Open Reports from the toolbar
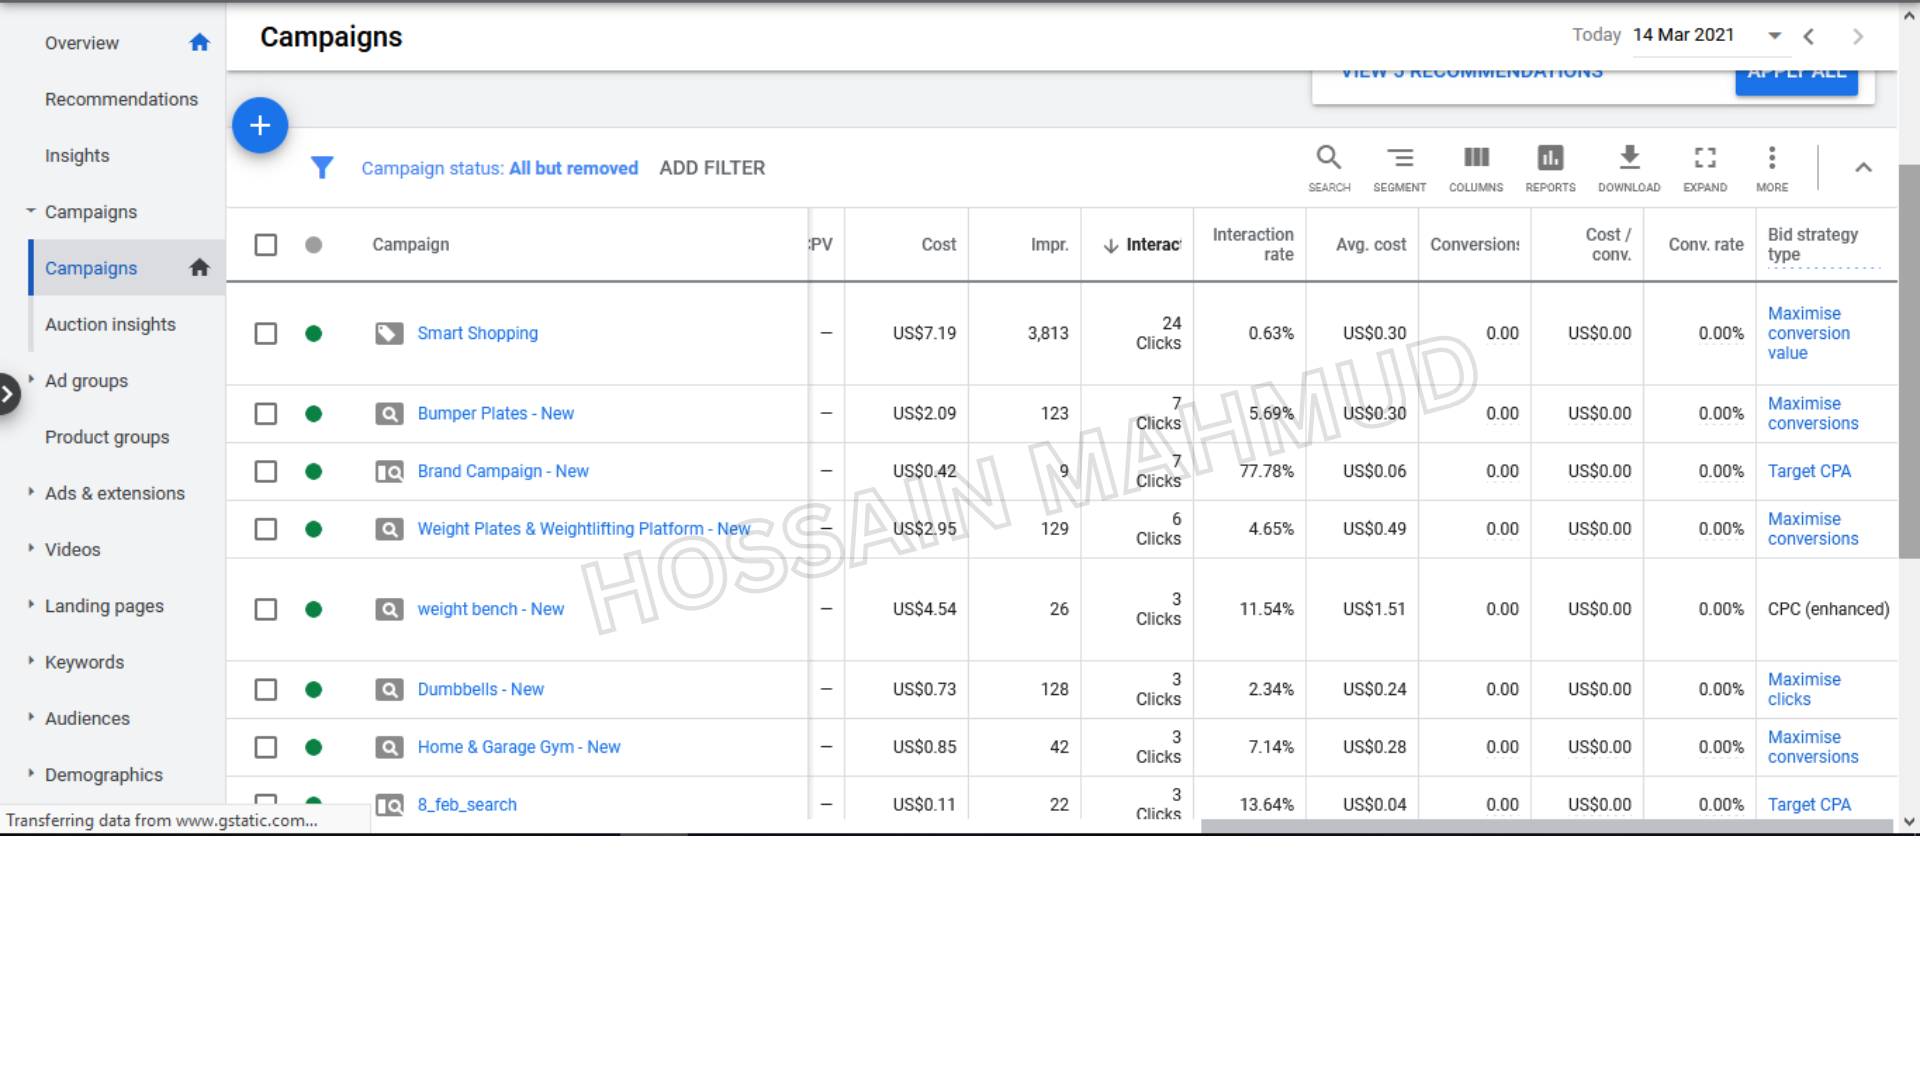This screenshot has height=1080, width=1920. (x=1550, y=168)
